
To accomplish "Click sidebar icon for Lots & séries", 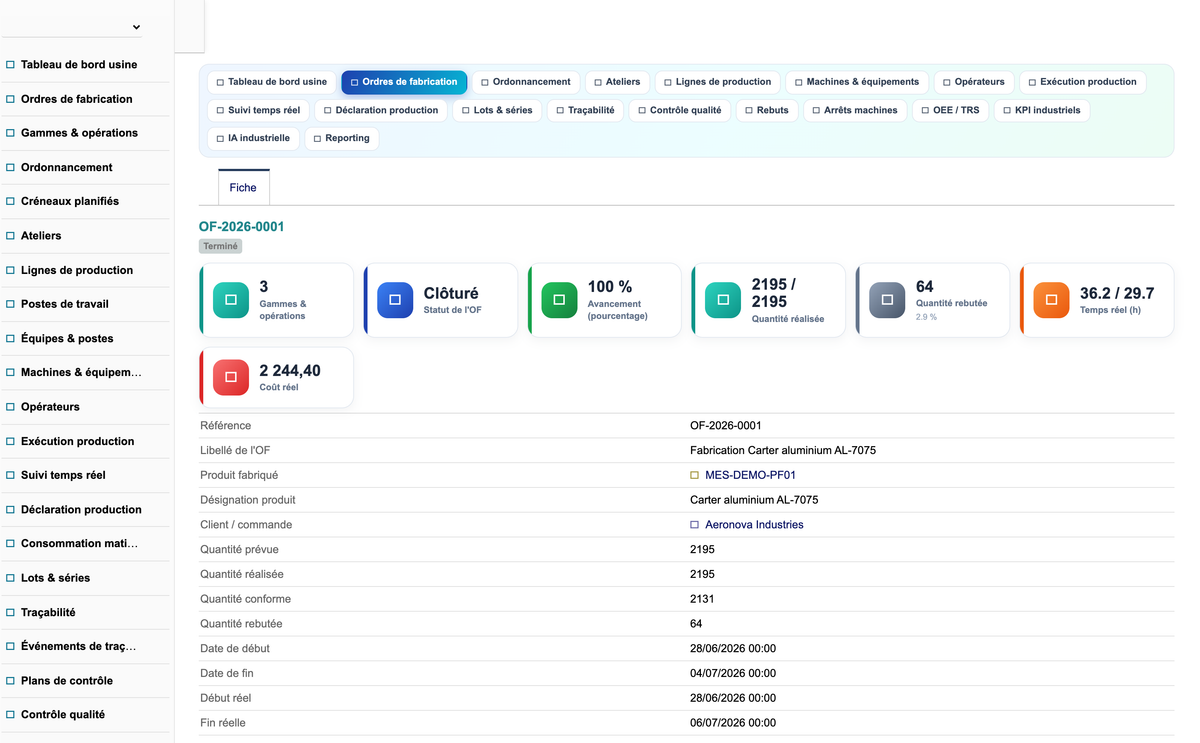I will pyautogui.click(x=10, y=578).
